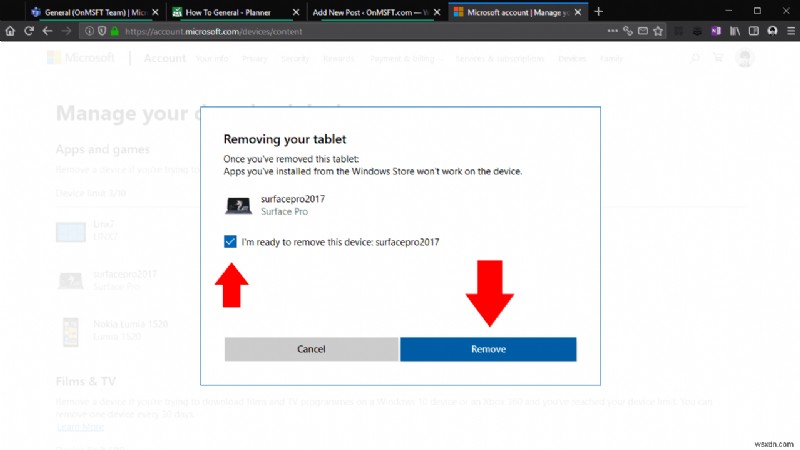Click the Linx7 device thumbnail in background
Viewport: 800px width, 450px height.
pyautogui.click(x=70, y=232)
